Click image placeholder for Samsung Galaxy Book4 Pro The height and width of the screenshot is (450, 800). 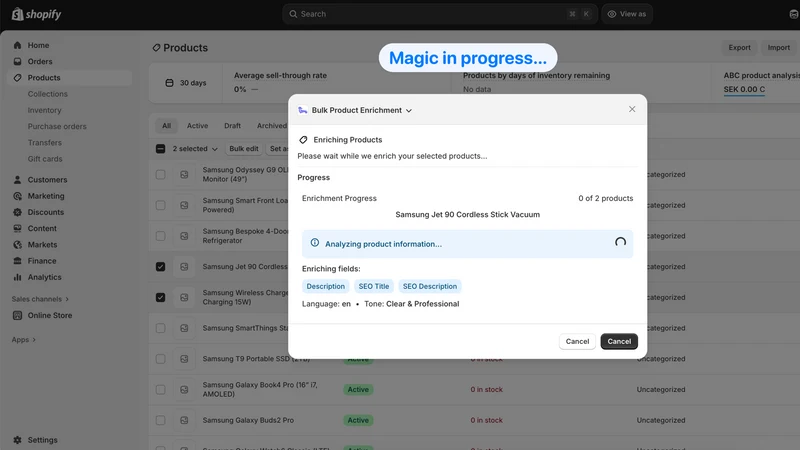pyautogui.click(x=184, y=390)
